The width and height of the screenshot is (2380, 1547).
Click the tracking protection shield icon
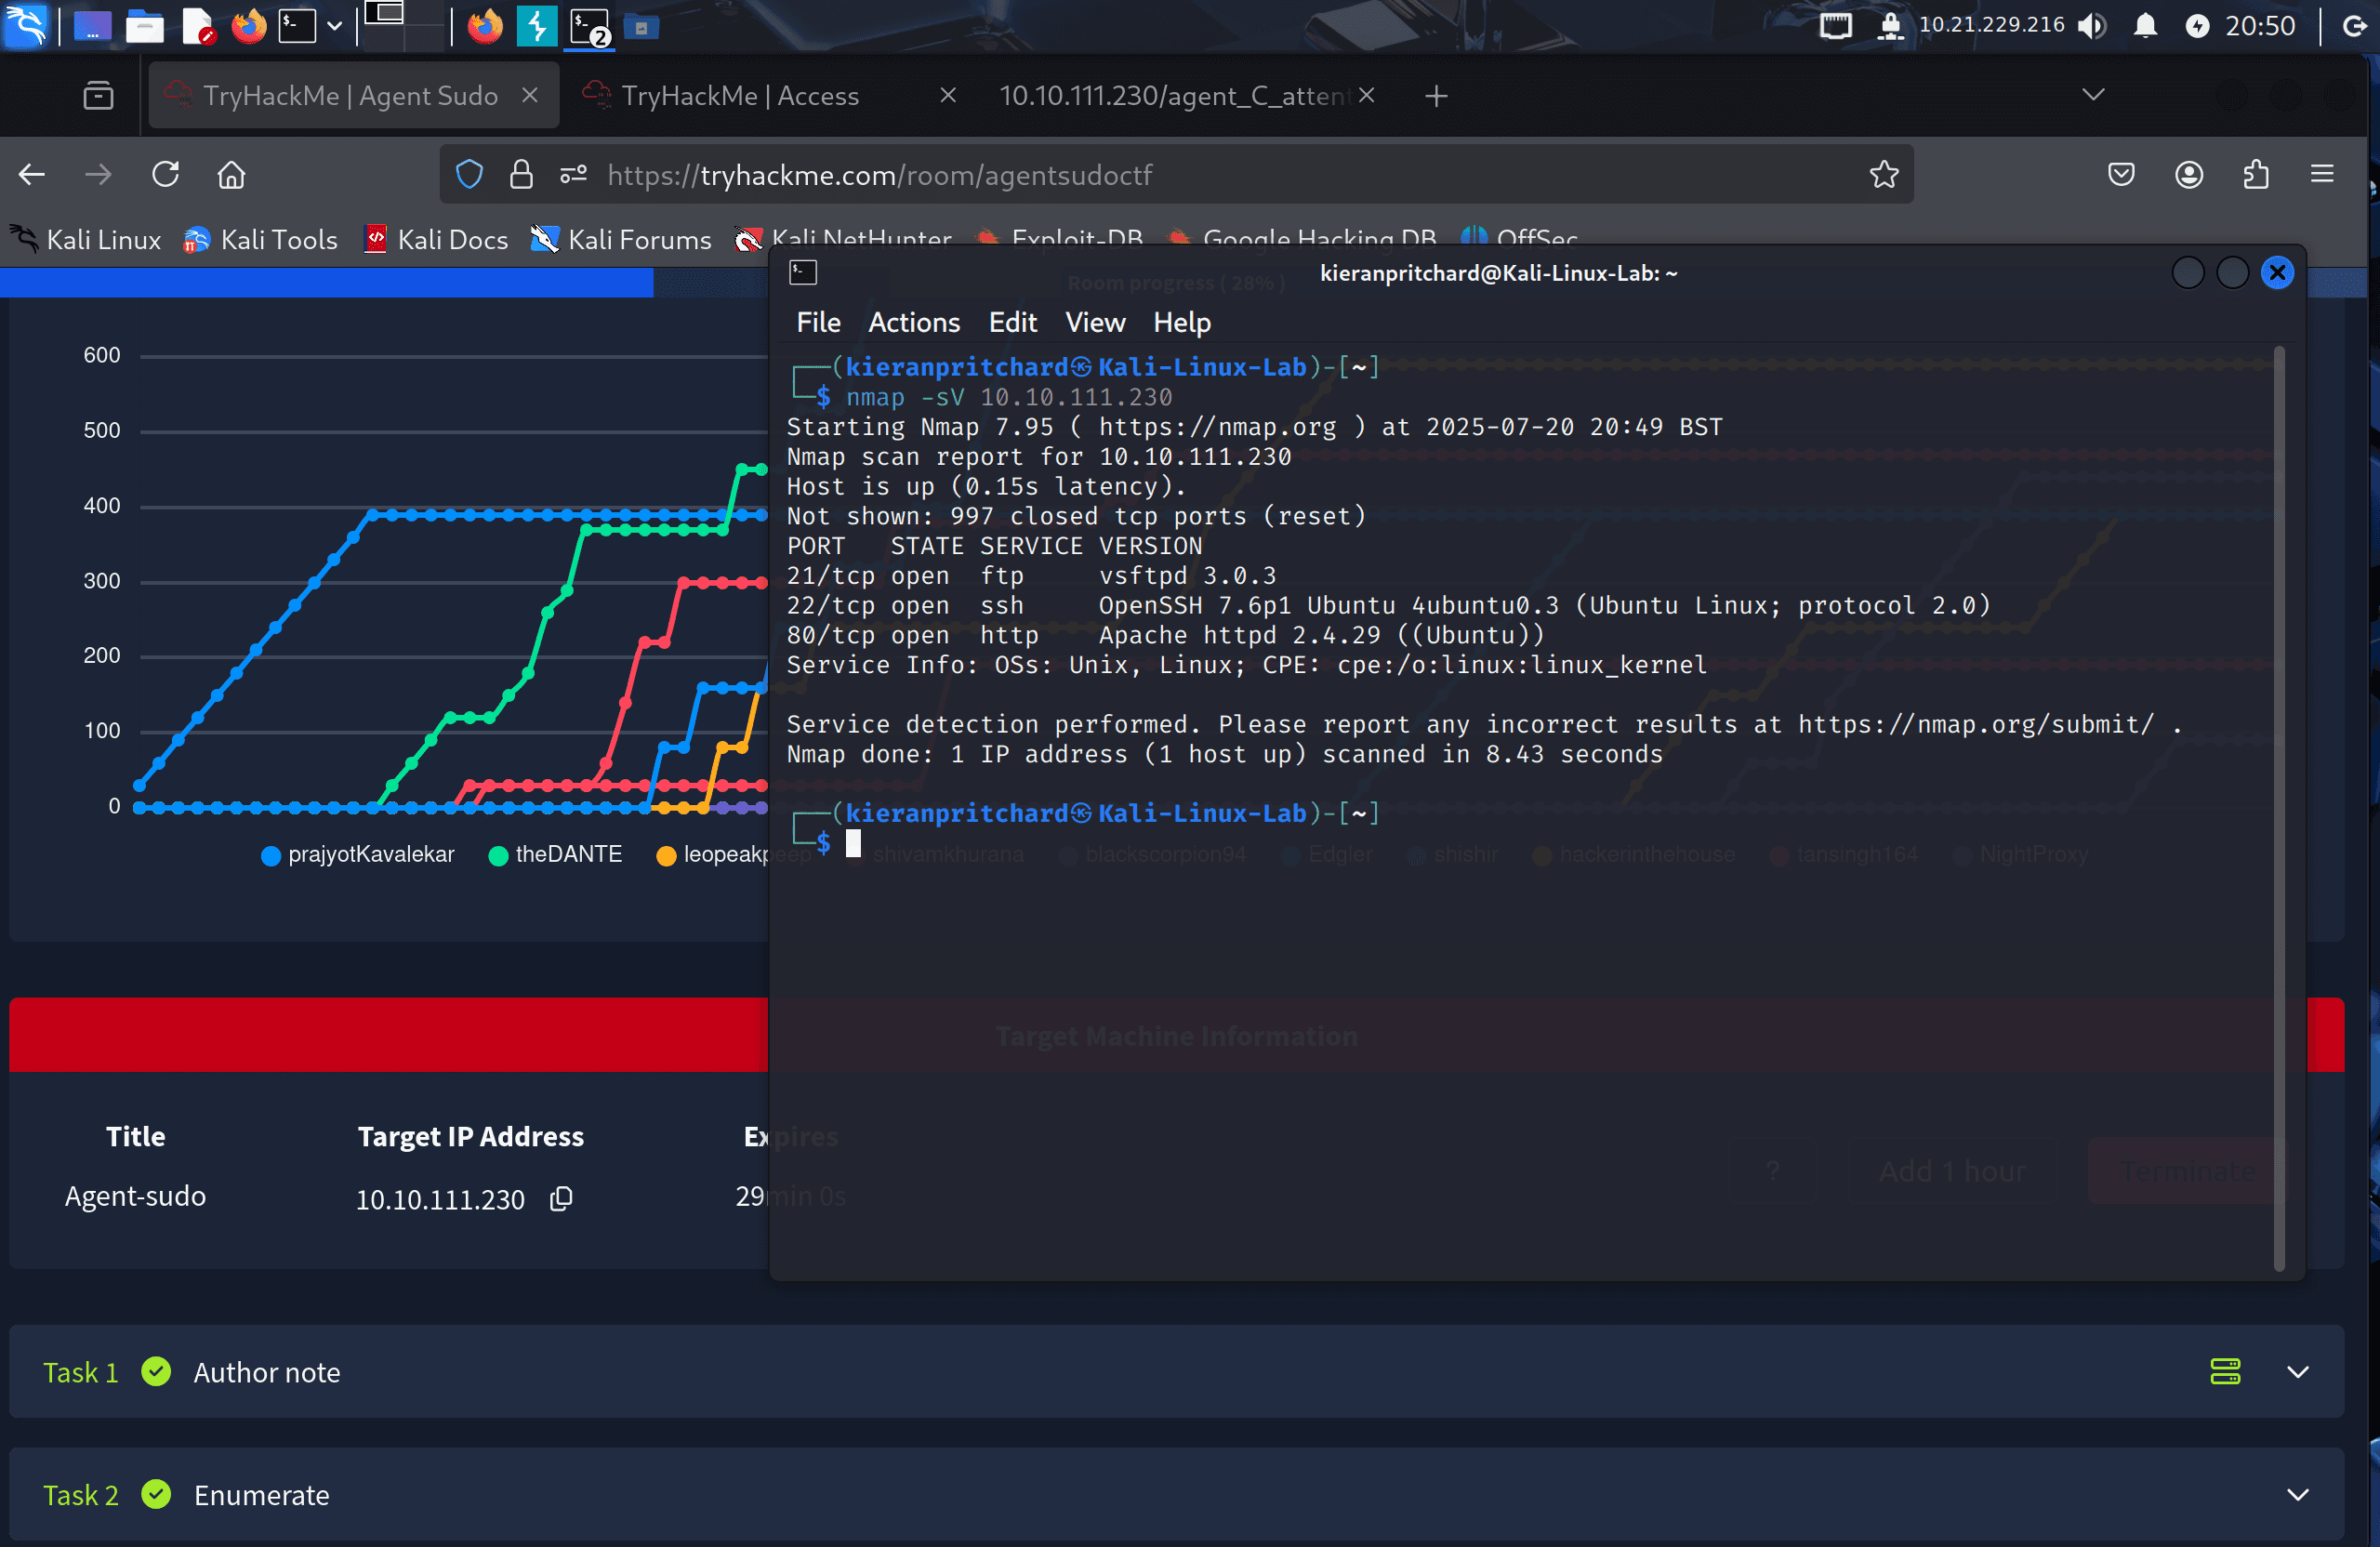click(469, 175)
